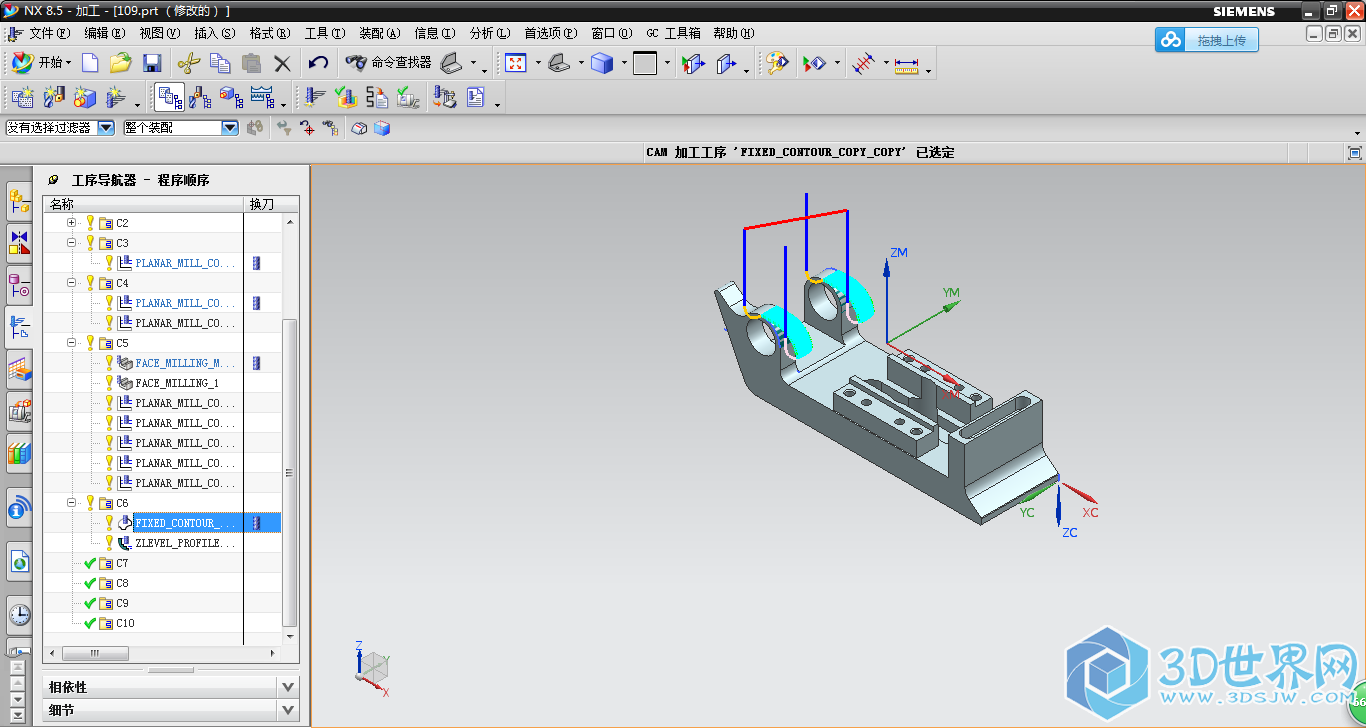
Task: Delete using the X icon in toolbar
Action: [282, 63]
